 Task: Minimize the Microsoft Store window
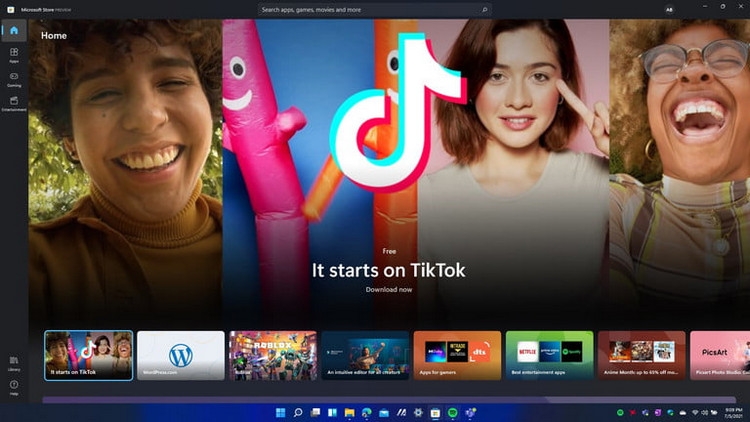tap(705, 7)
